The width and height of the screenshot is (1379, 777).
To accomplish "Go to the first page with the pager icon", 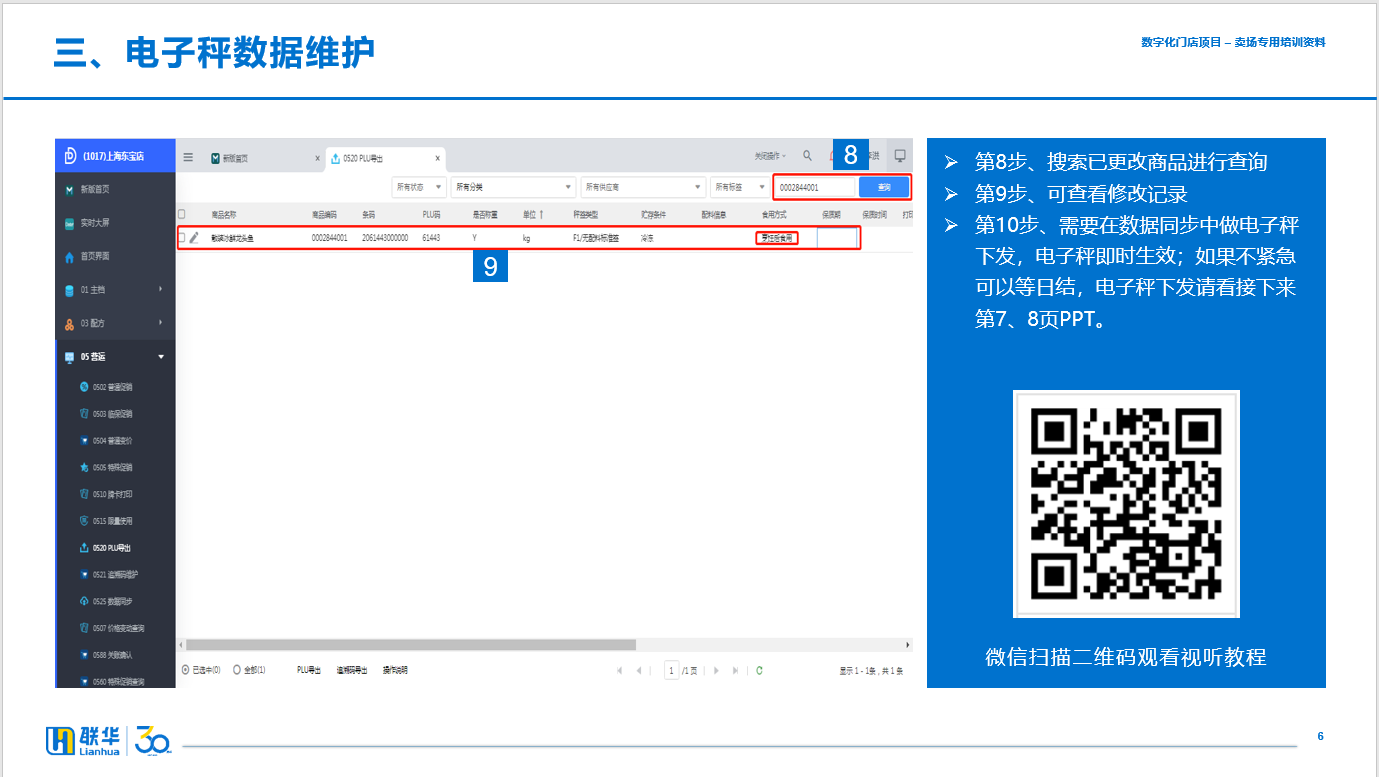I will 620,670.
